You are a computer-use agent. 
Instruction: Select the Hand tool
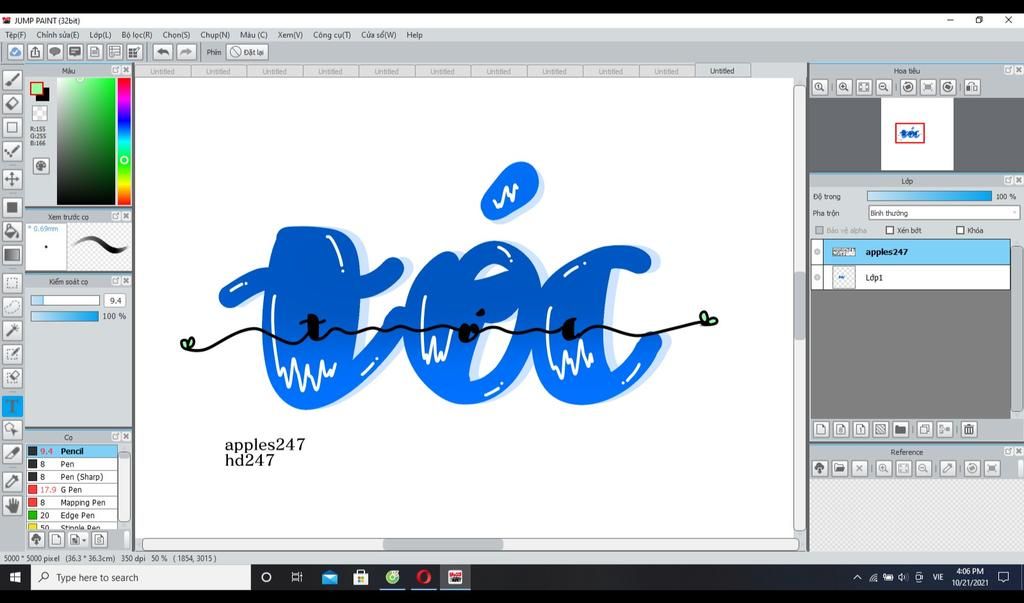pos(12,505)
